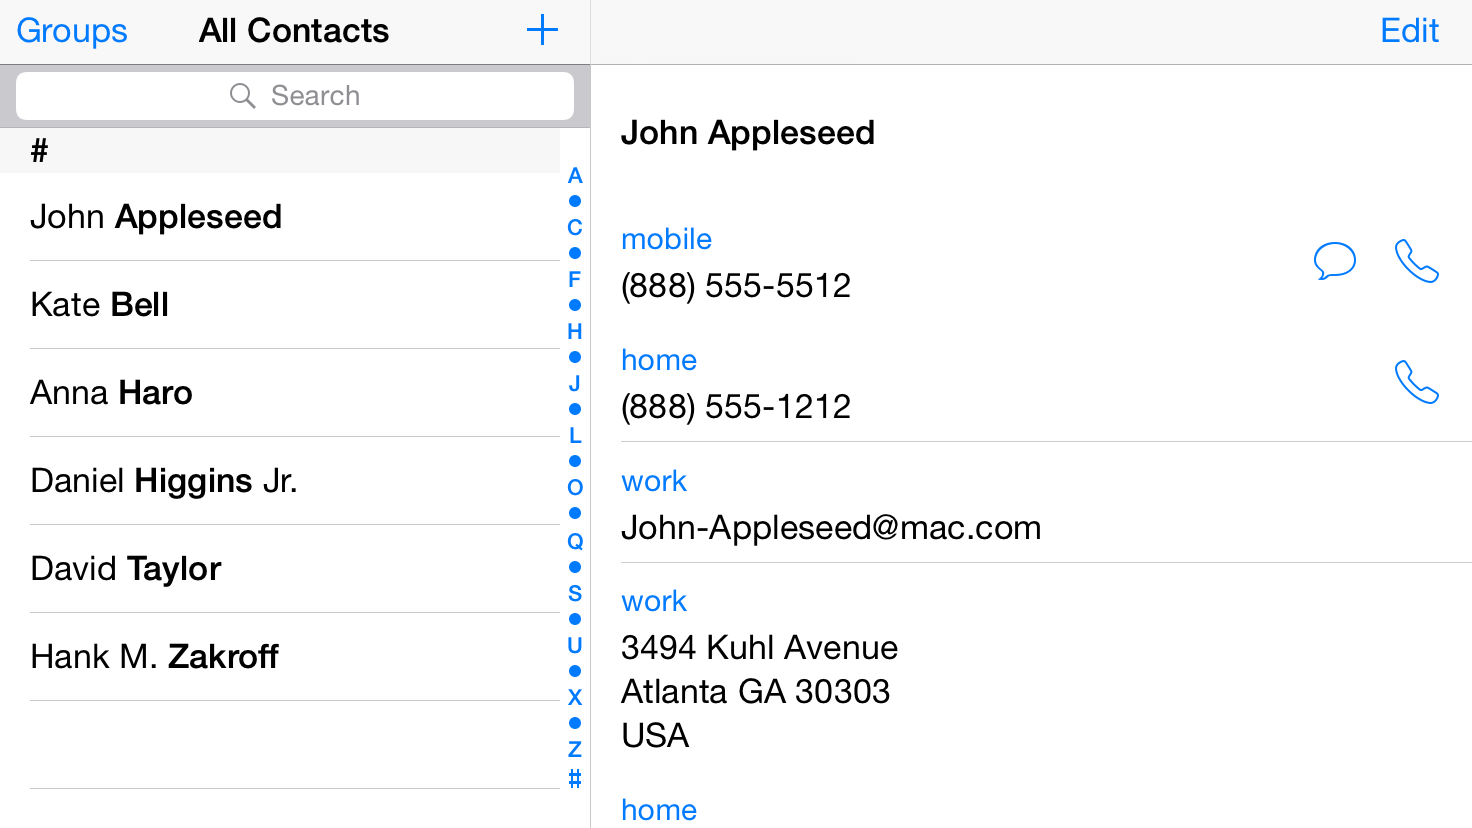Open David Taylor's contact
Image resolution: width=1472 pixels, height=828 pixels.
(125, 568)
